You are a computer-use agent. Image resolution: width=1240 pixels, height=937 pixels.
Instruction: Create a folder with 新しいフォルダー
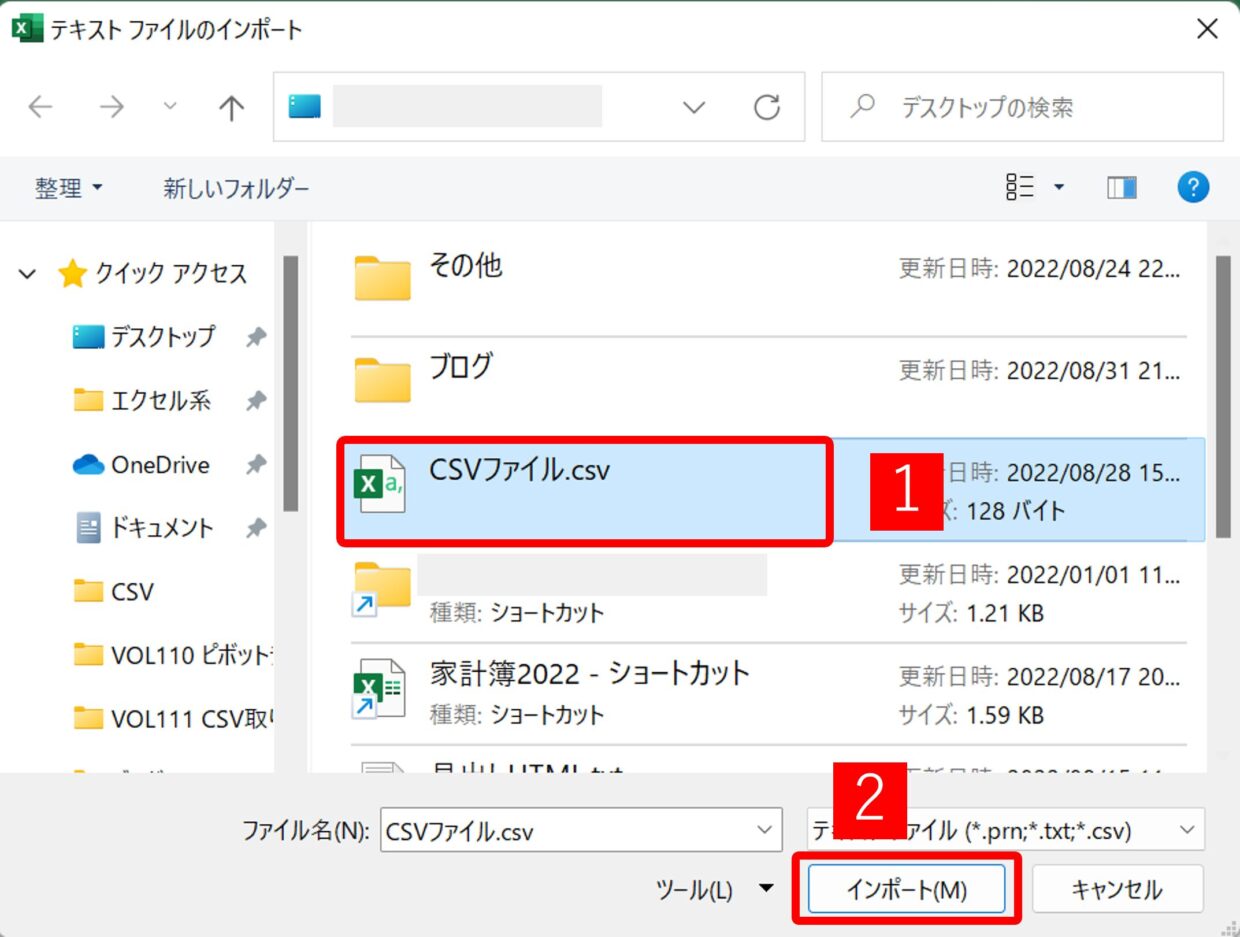(237, 188)
